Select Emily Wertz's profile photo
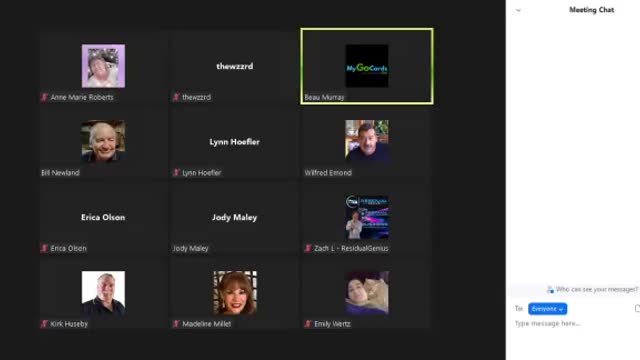The height and width of the screenshot is (360, 640). [367, 293]
